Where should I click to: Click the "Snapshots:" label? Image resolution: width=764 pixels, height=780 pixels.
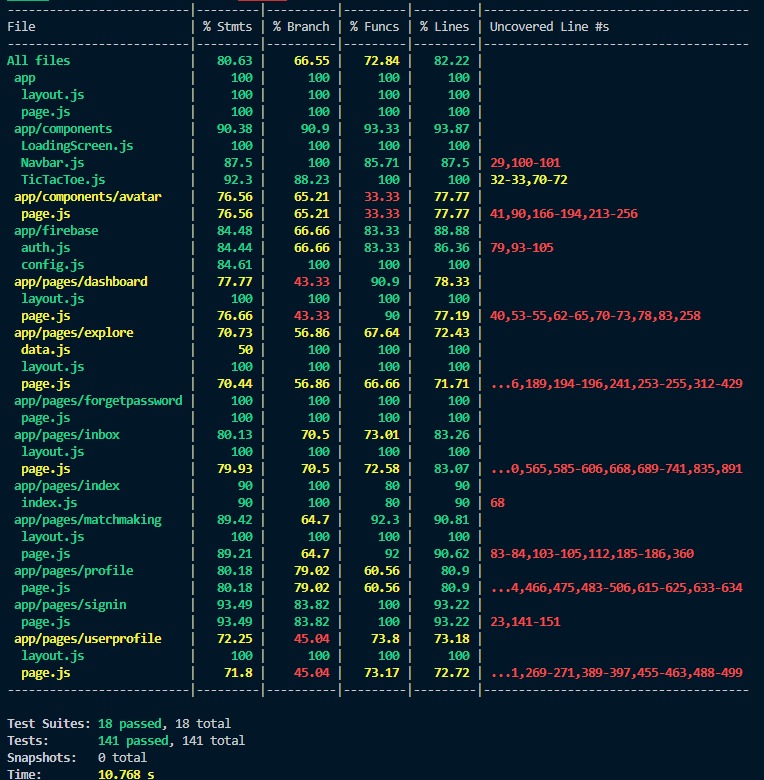pyautogui.click(x=42, y=758)
